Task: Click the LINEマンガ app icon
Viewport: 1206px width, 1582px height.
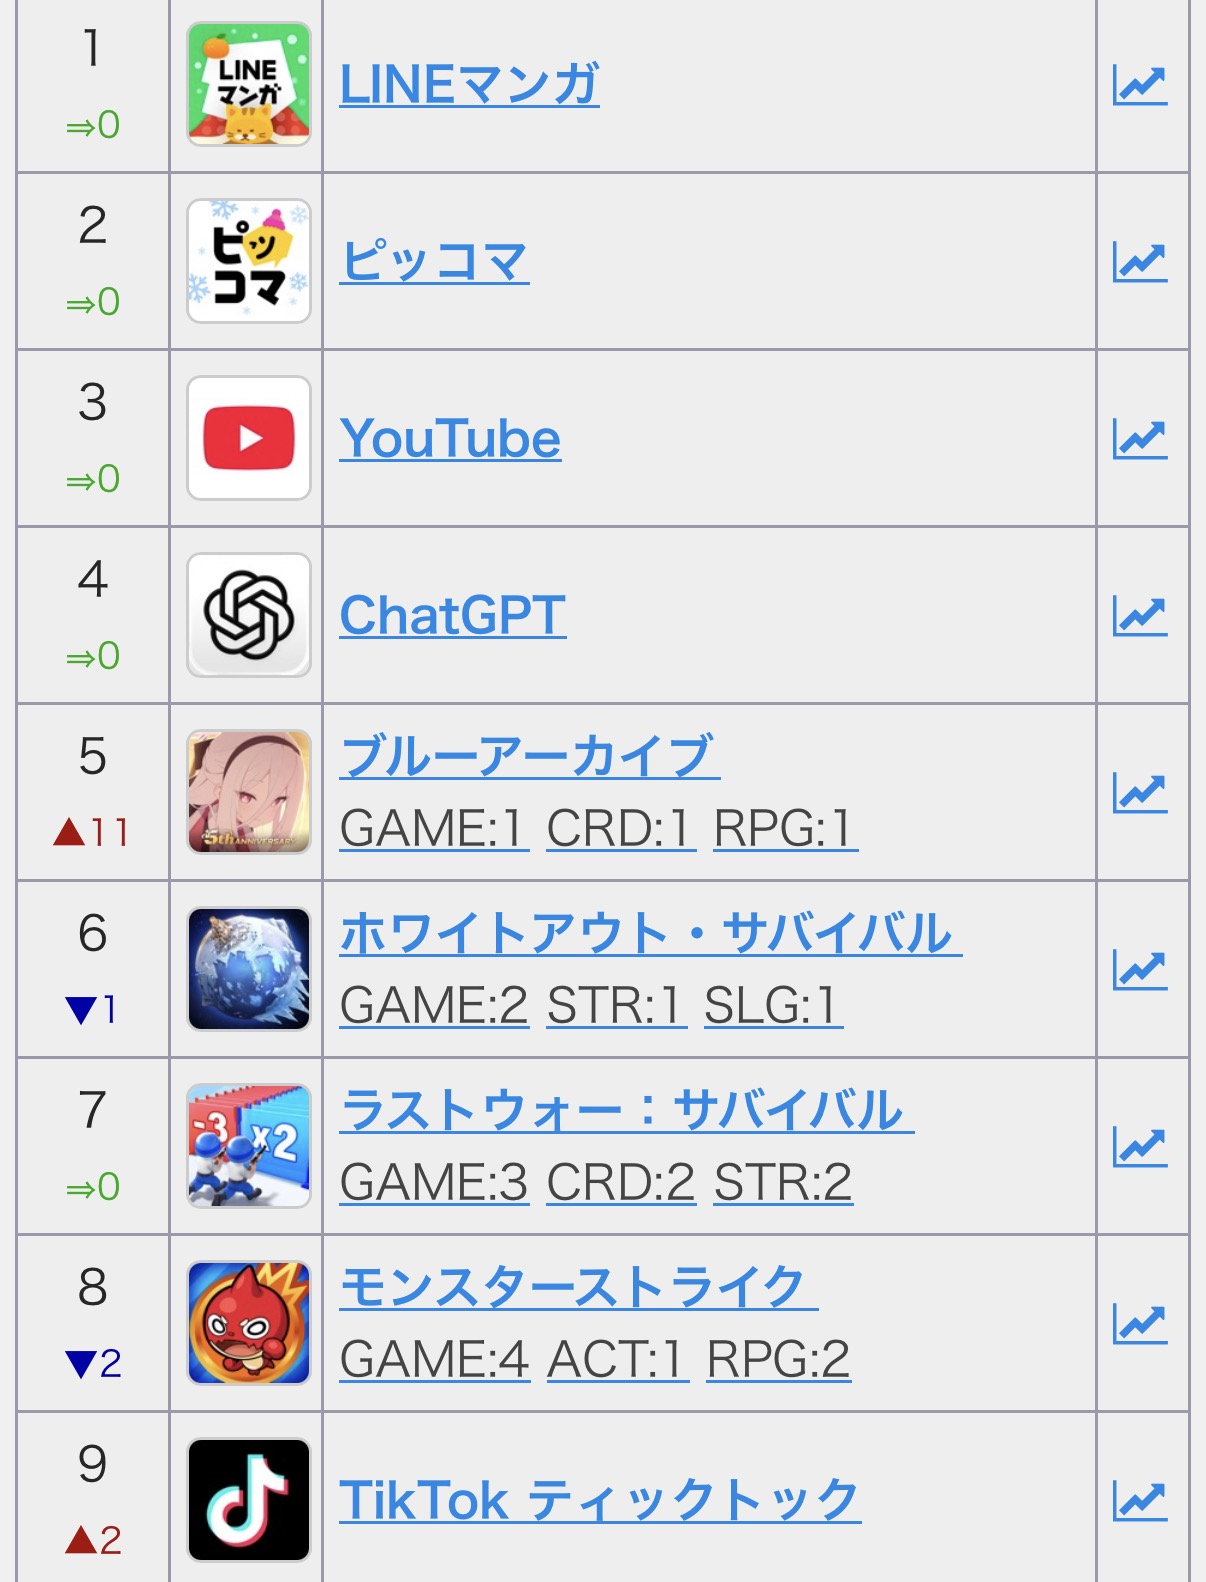Action: point(249,85)
